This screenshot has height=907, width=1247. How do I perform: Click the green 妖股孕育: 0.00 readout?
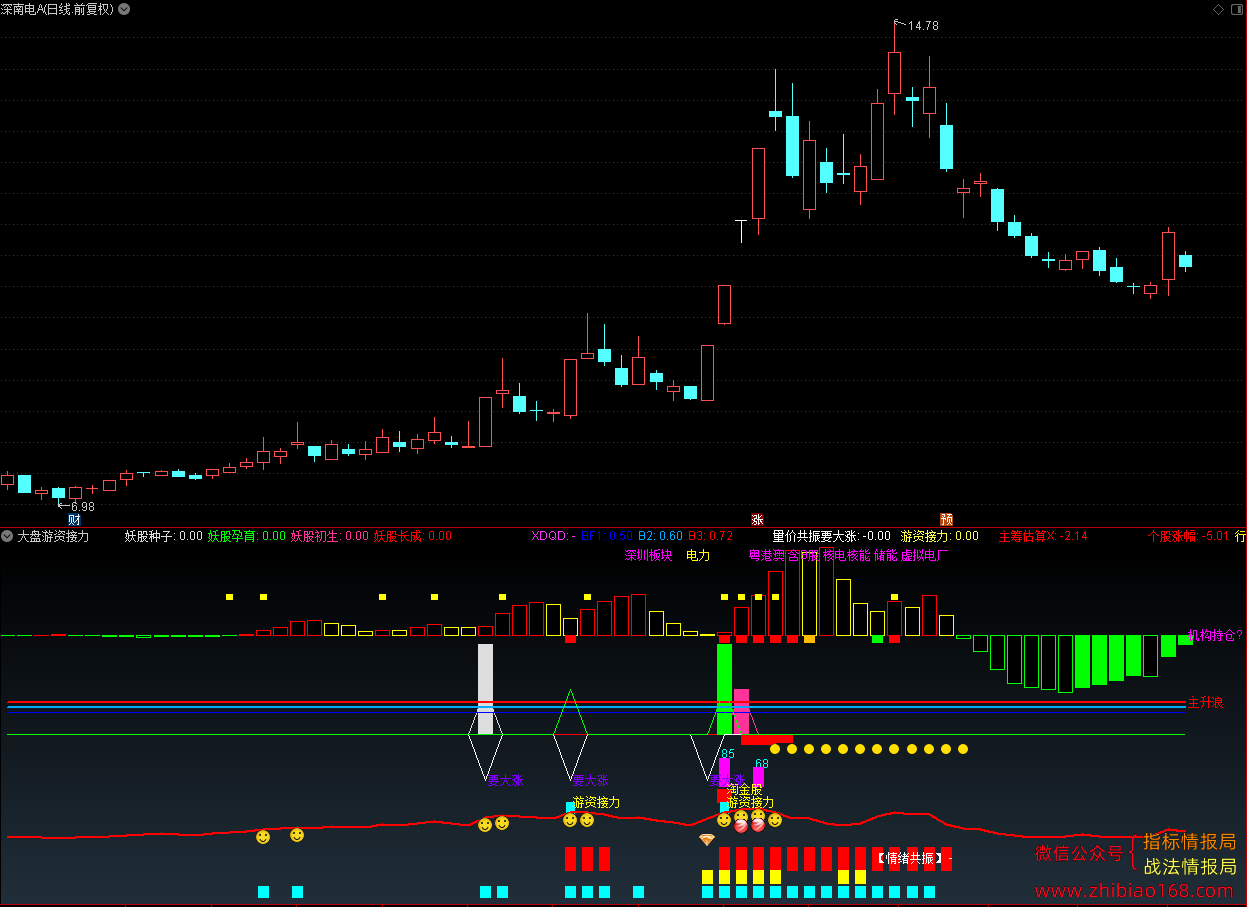click(x=247, y=536)
